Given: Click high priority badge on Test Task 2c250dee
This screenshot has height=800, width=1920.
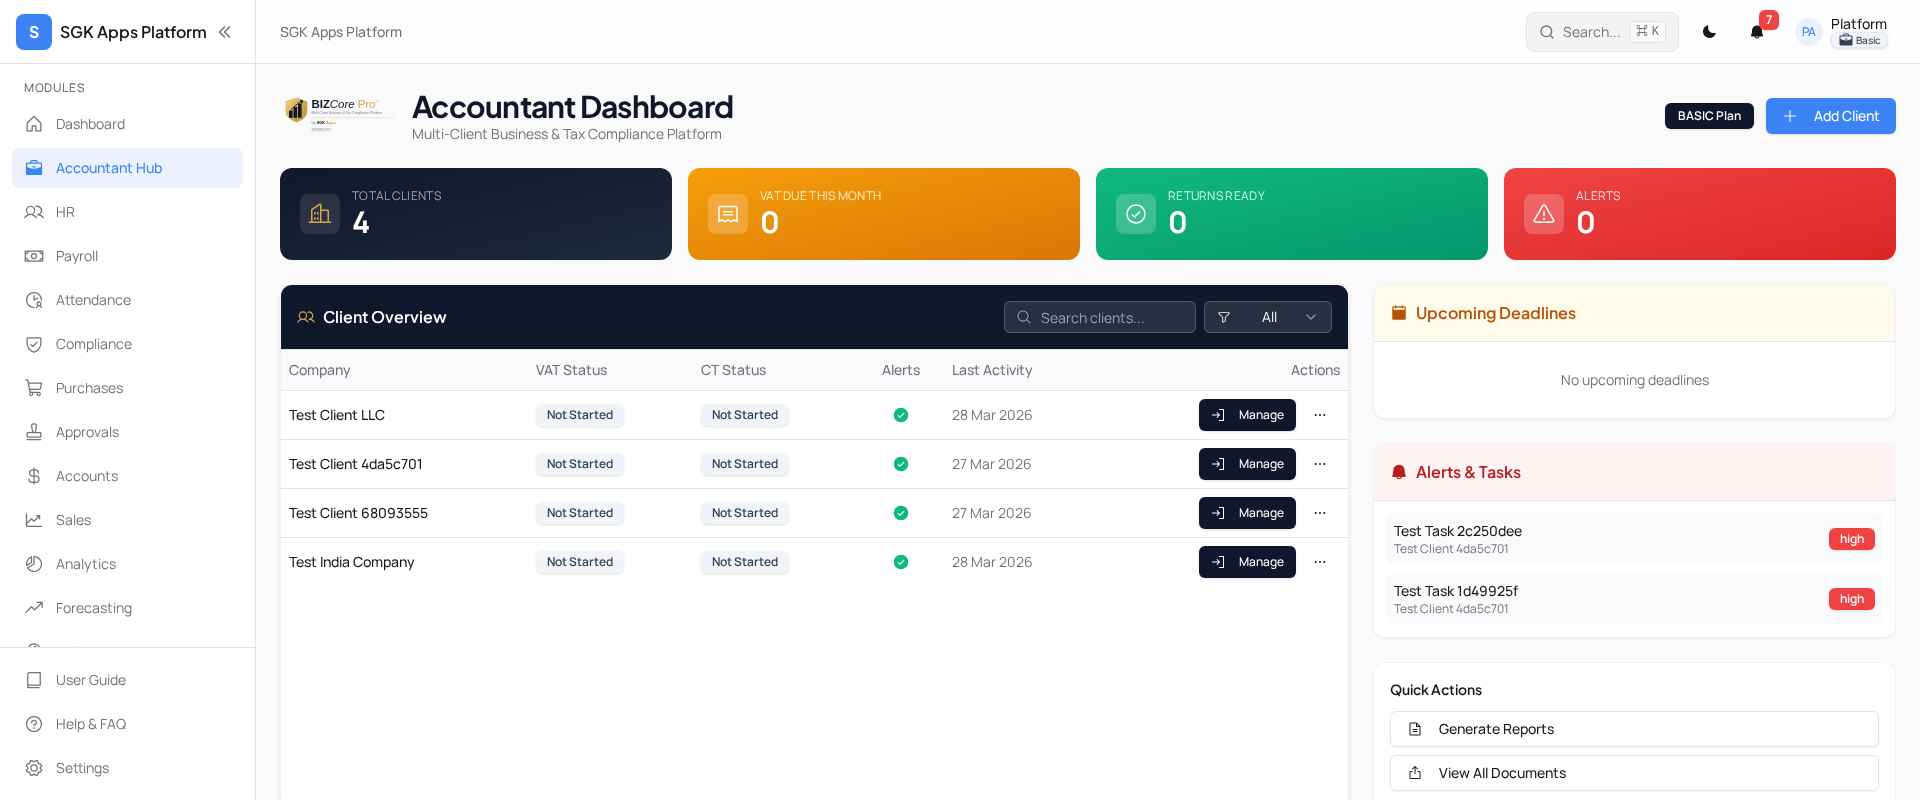Looking at the screenshot, I should pyautogui.click(x=1852, y=539).
